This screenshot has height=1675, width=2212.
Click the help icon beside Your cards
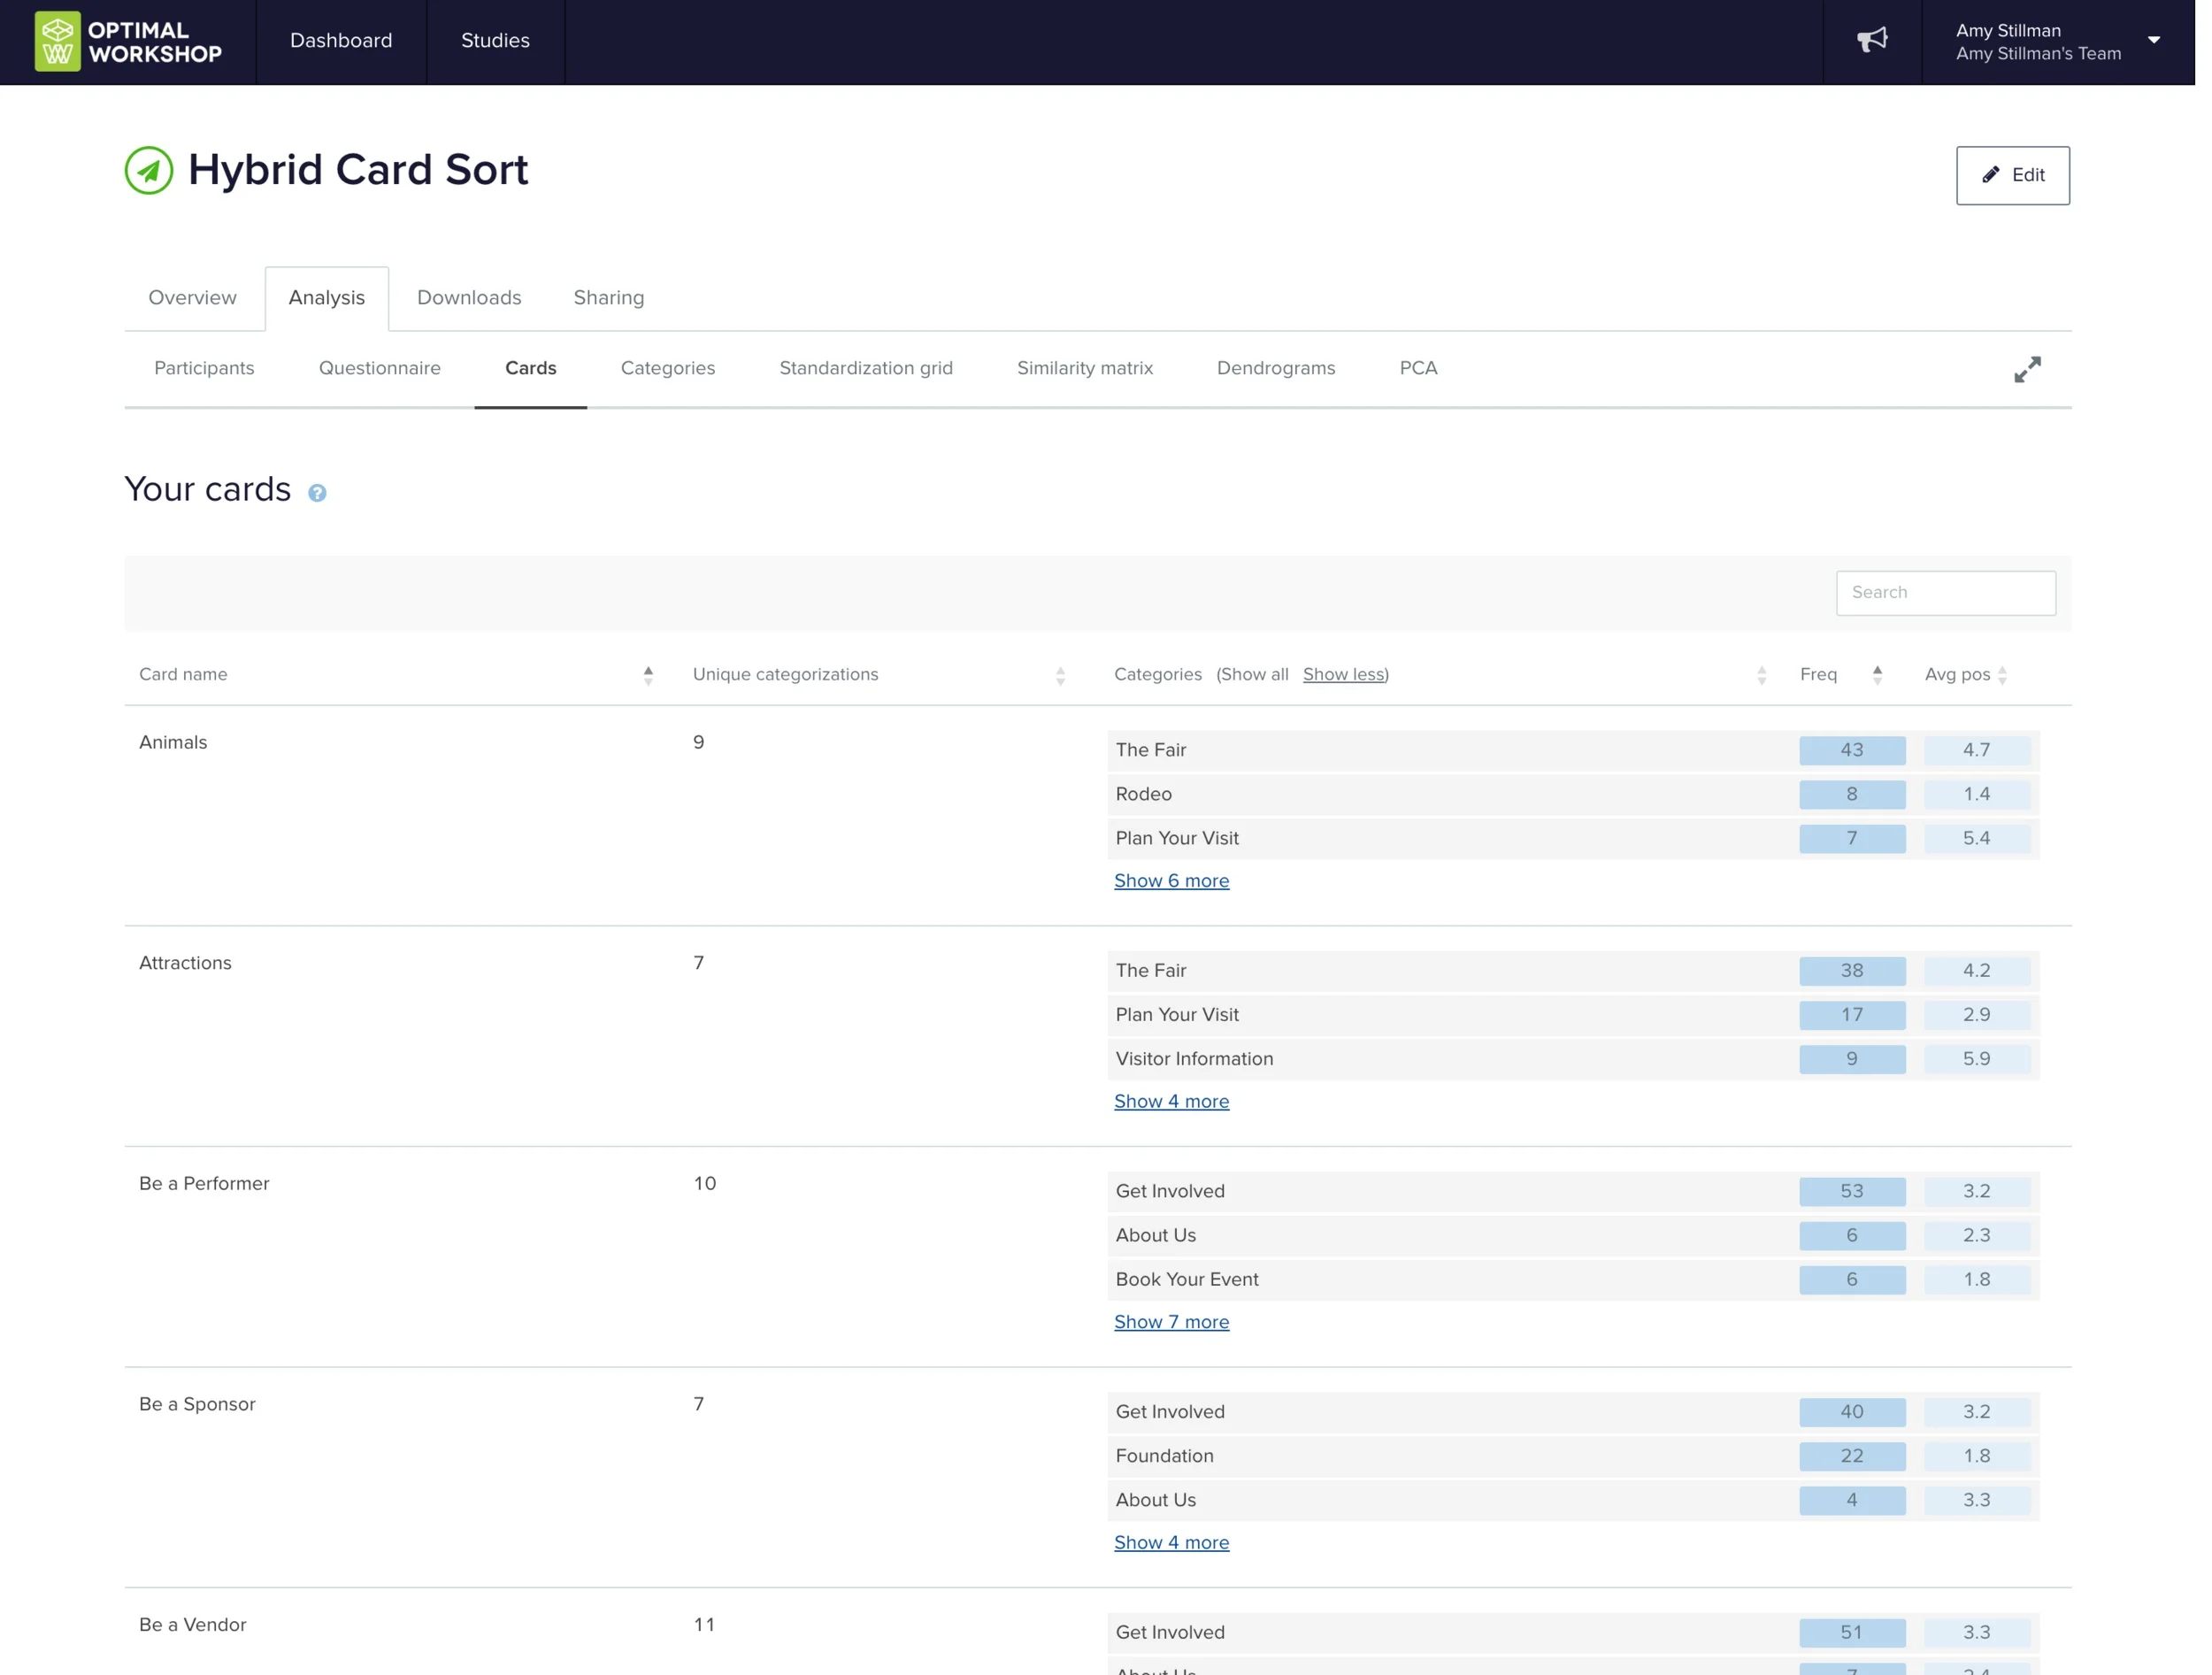317,493
